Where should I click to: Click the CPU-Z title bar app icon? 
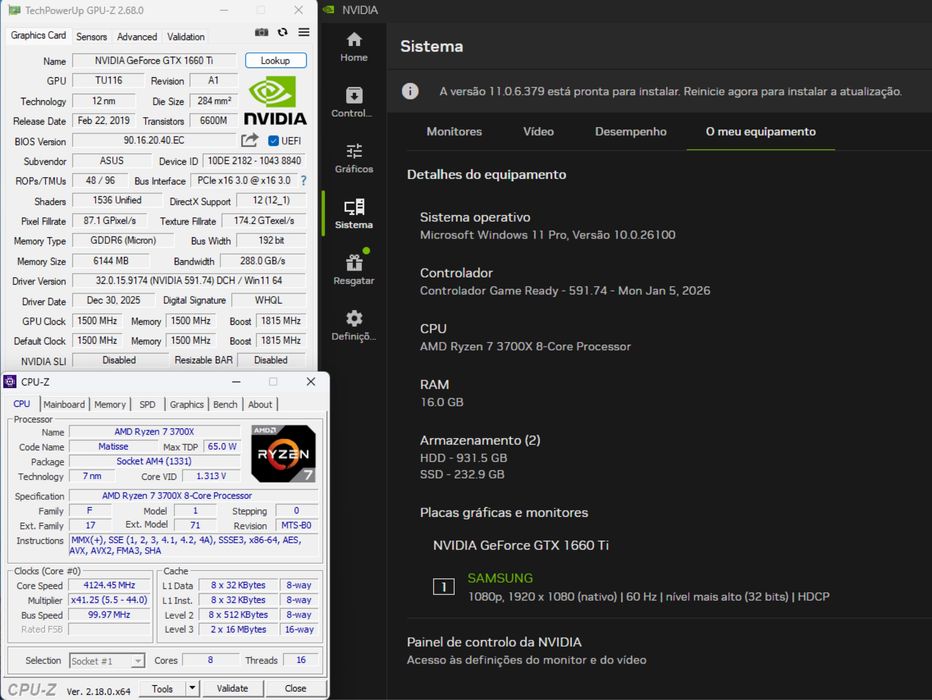click(x=10, y=381)
